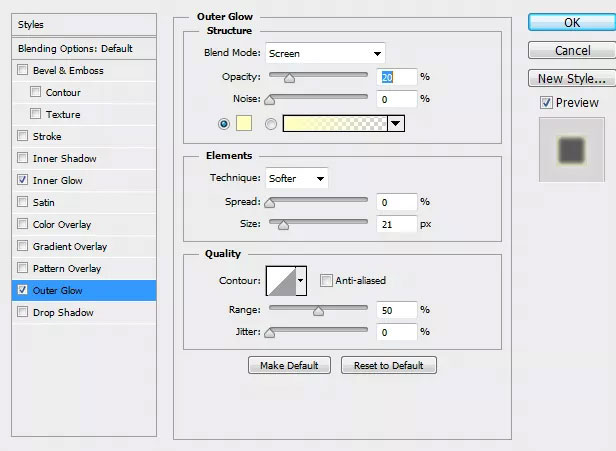
Task: Open the Color Overlay style row
Action: point(84,224)
